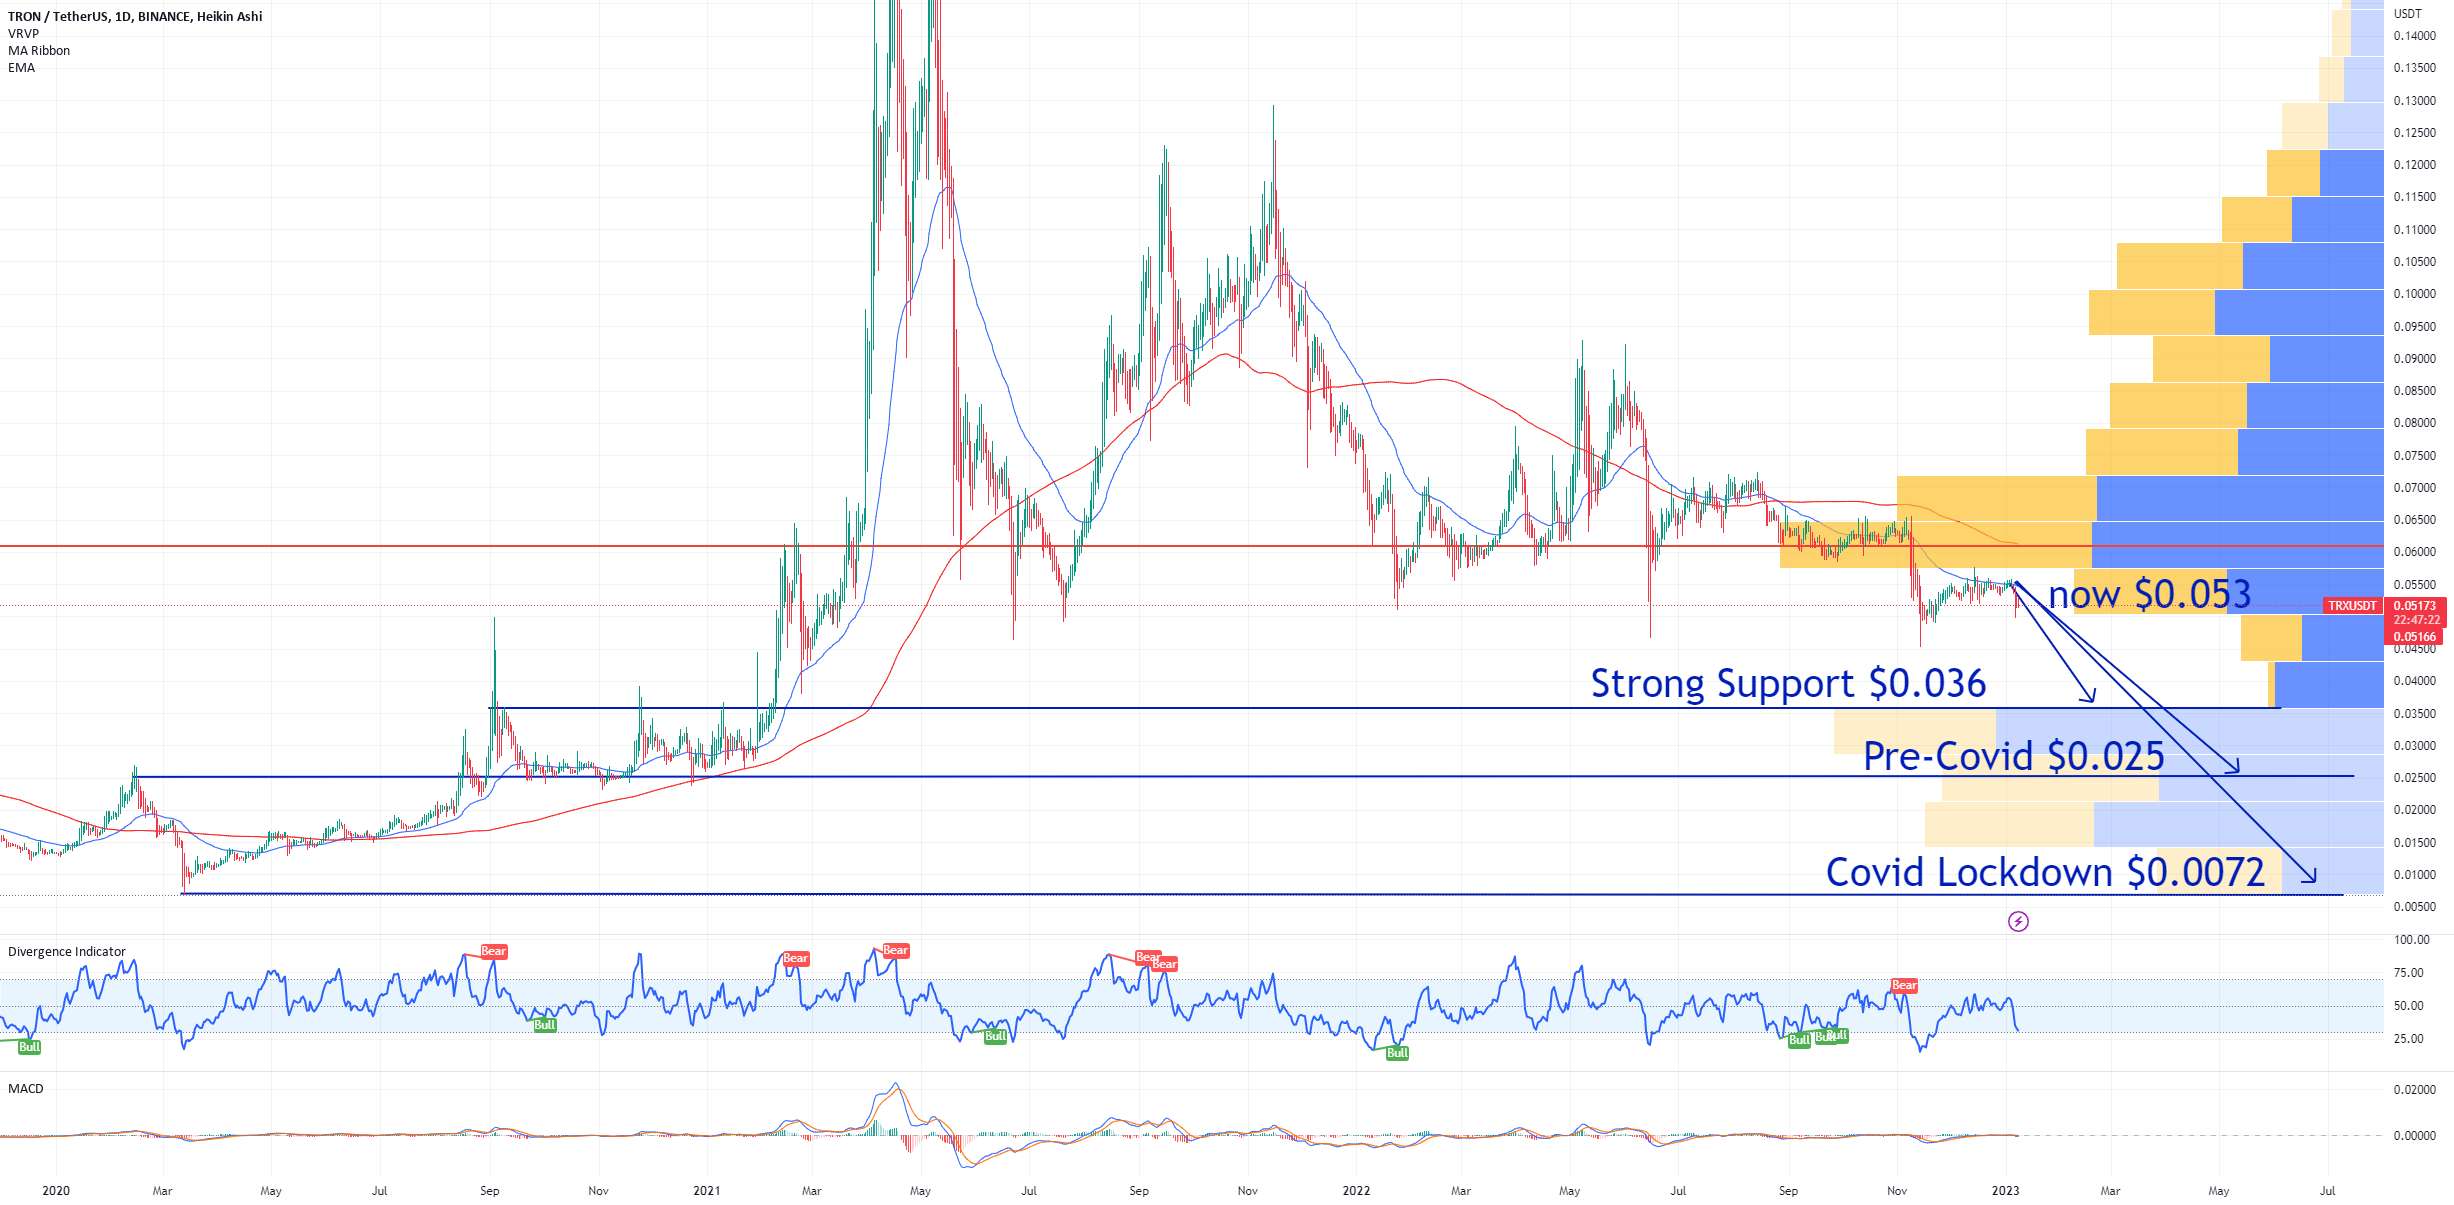
Task: Select the MA Ribbon indicator legend
Action: pyautogui.click(x=39, y=51)
